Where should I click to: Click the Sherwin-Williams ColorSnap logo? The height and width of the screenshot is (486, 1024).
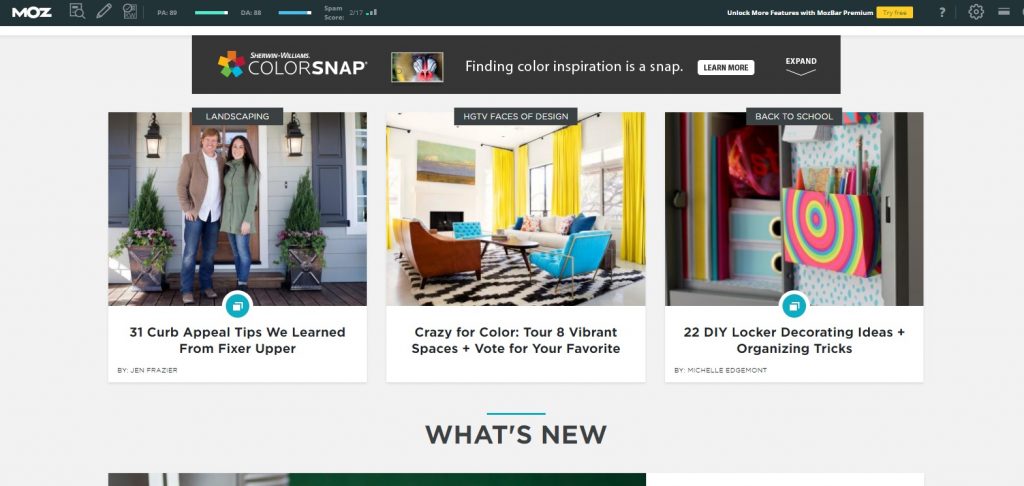pos(292,65)
